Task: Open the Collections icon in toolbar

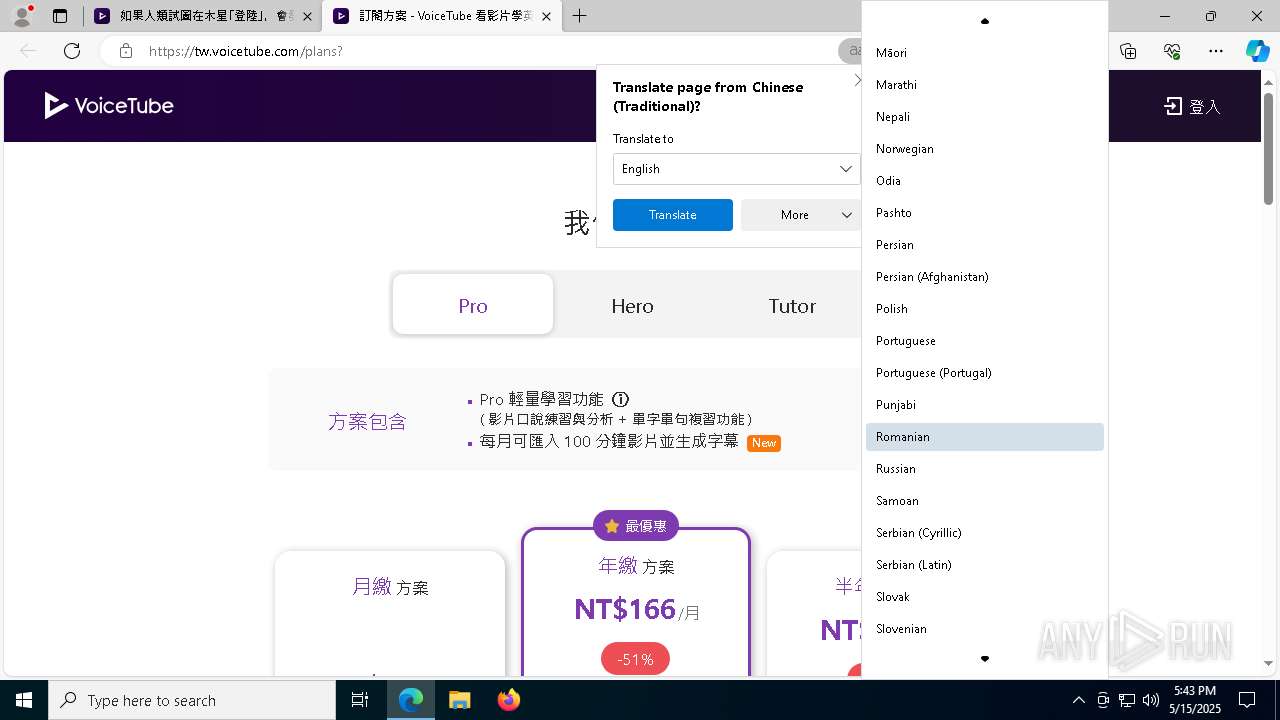Action: pos(1128,51)
